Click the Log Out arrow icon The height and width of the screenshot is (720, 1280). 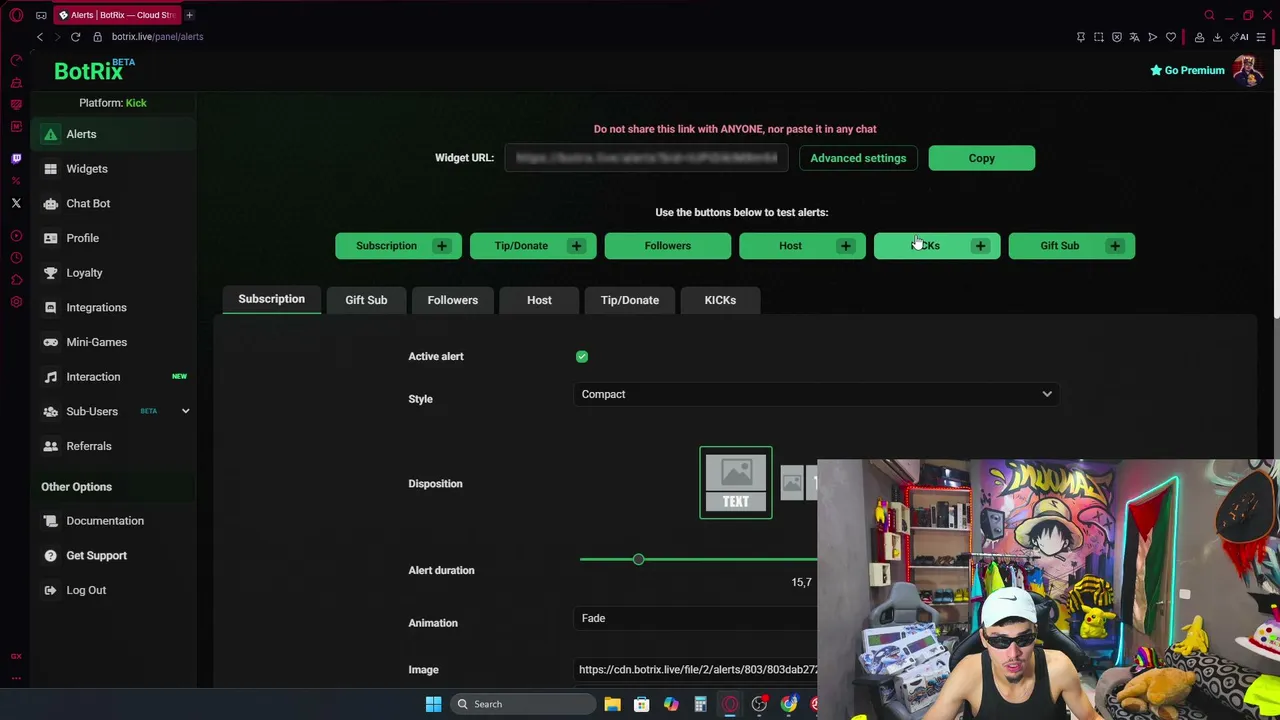(50, 590)
